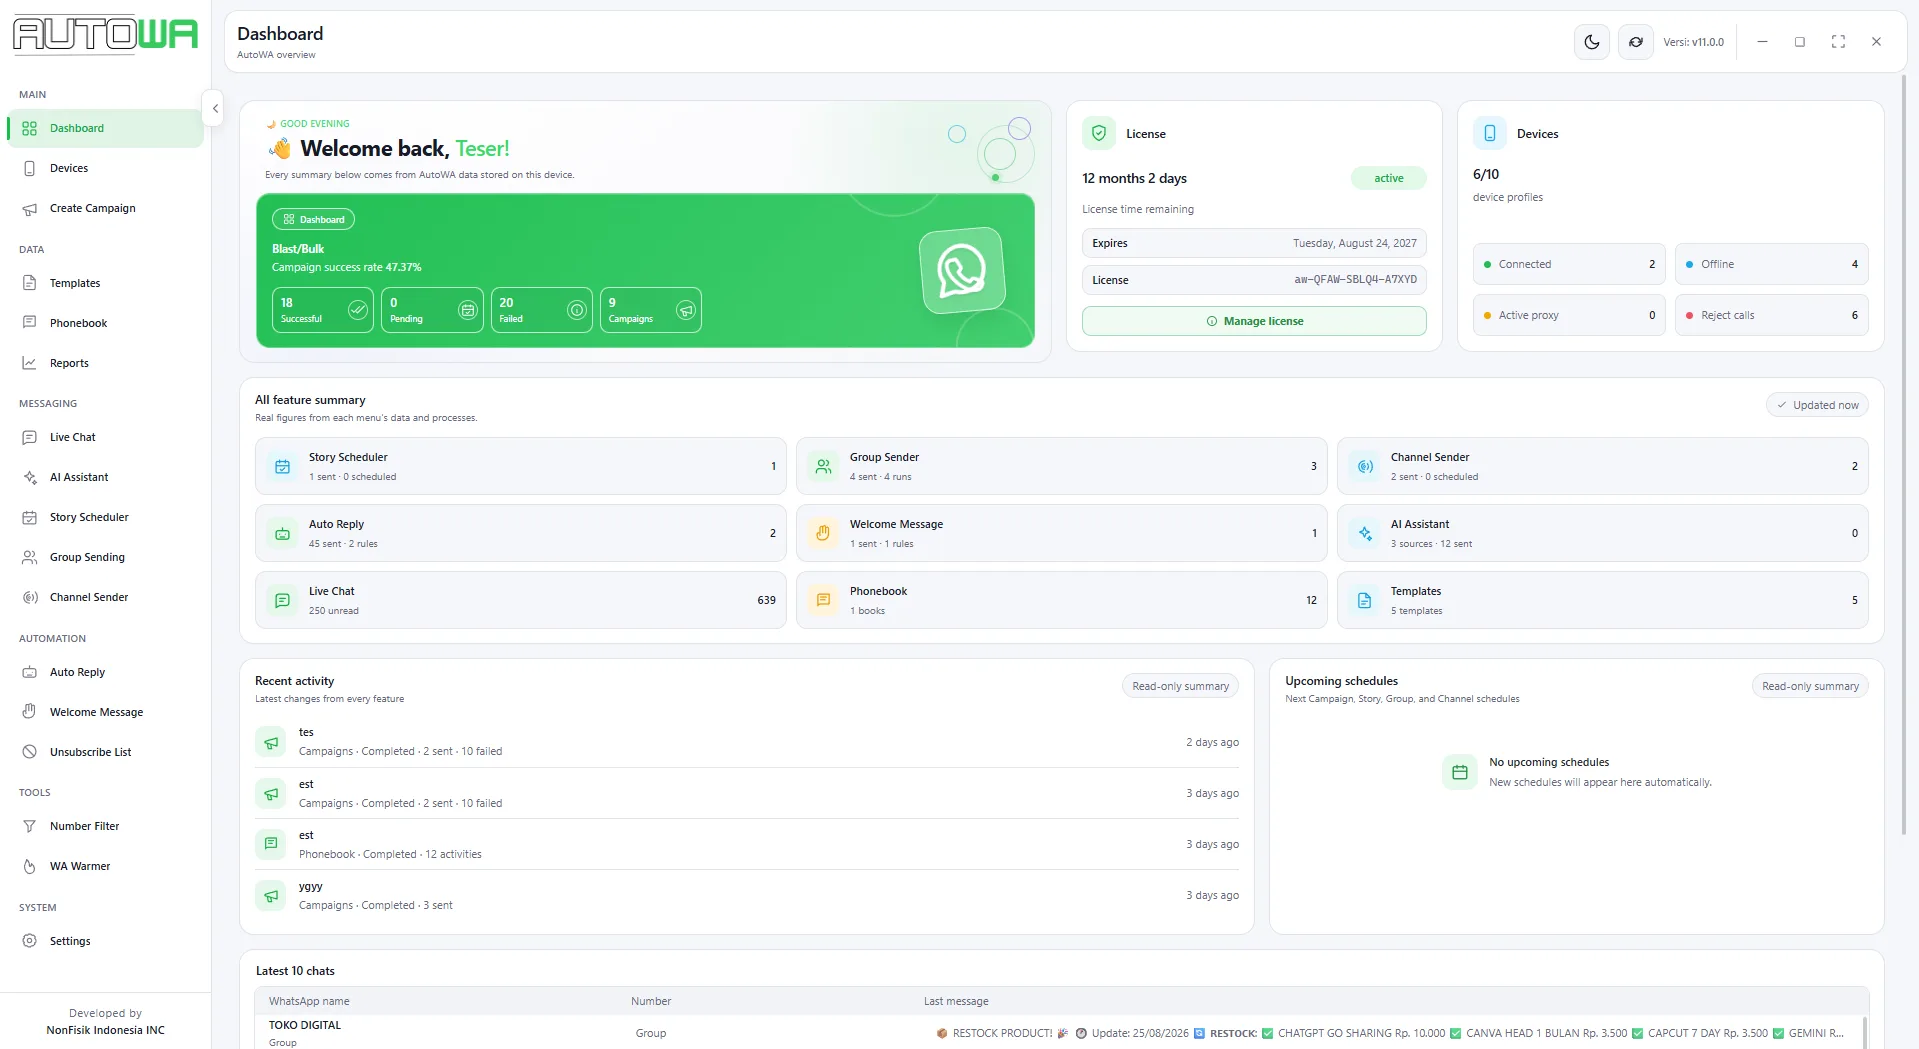
Task: Click the AI Assistant sparkle icon in sidebar
Action: click(30, 477)
